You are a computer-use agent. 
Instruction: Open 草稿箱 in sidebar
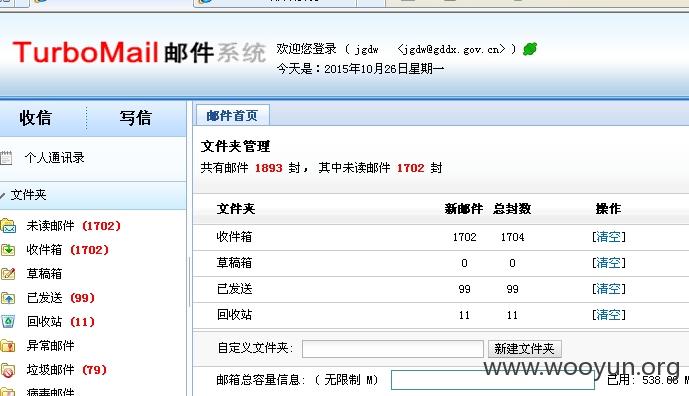(x=44, y=274)
